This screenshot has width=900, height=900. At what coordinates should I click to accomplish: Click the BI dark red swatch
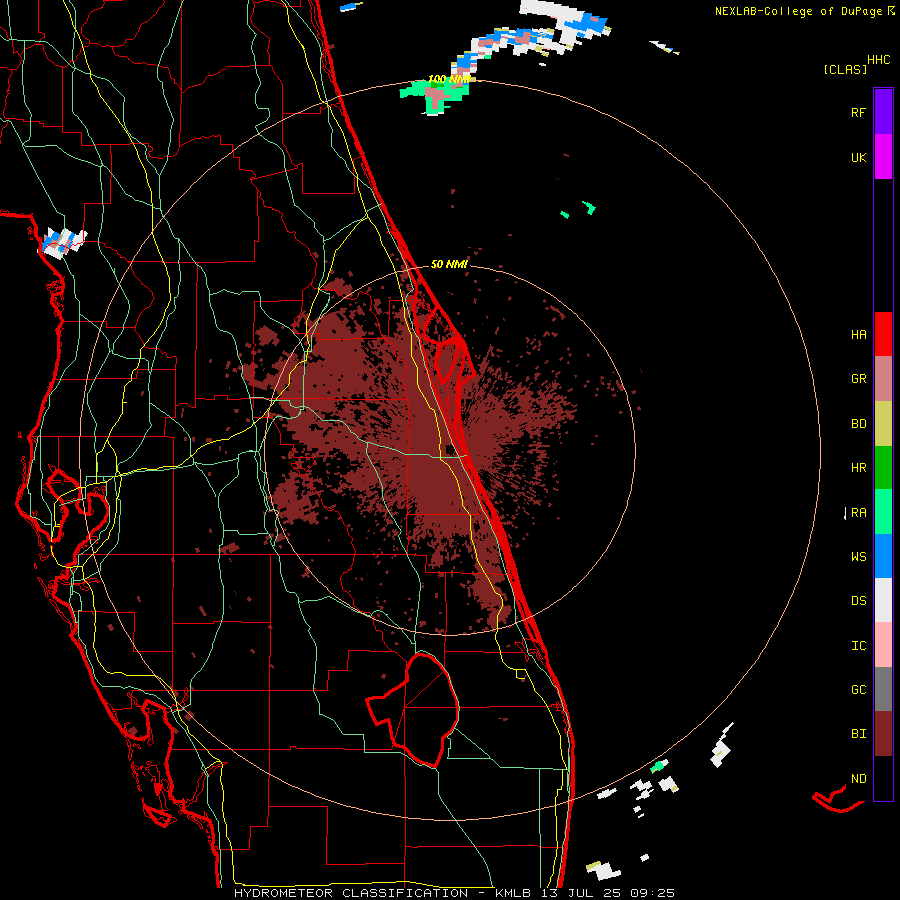(883, 734)
